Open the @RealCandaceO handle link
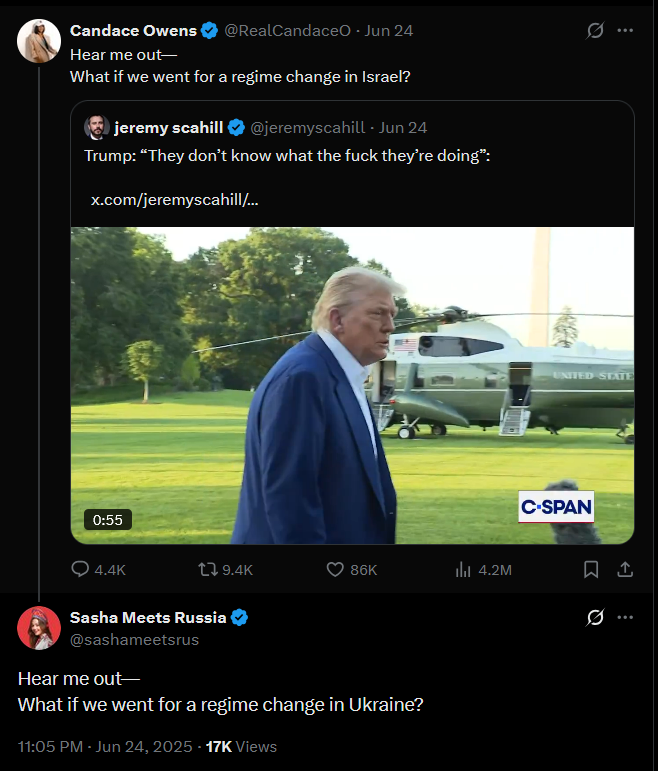The image size is (658, 771). 287,30
